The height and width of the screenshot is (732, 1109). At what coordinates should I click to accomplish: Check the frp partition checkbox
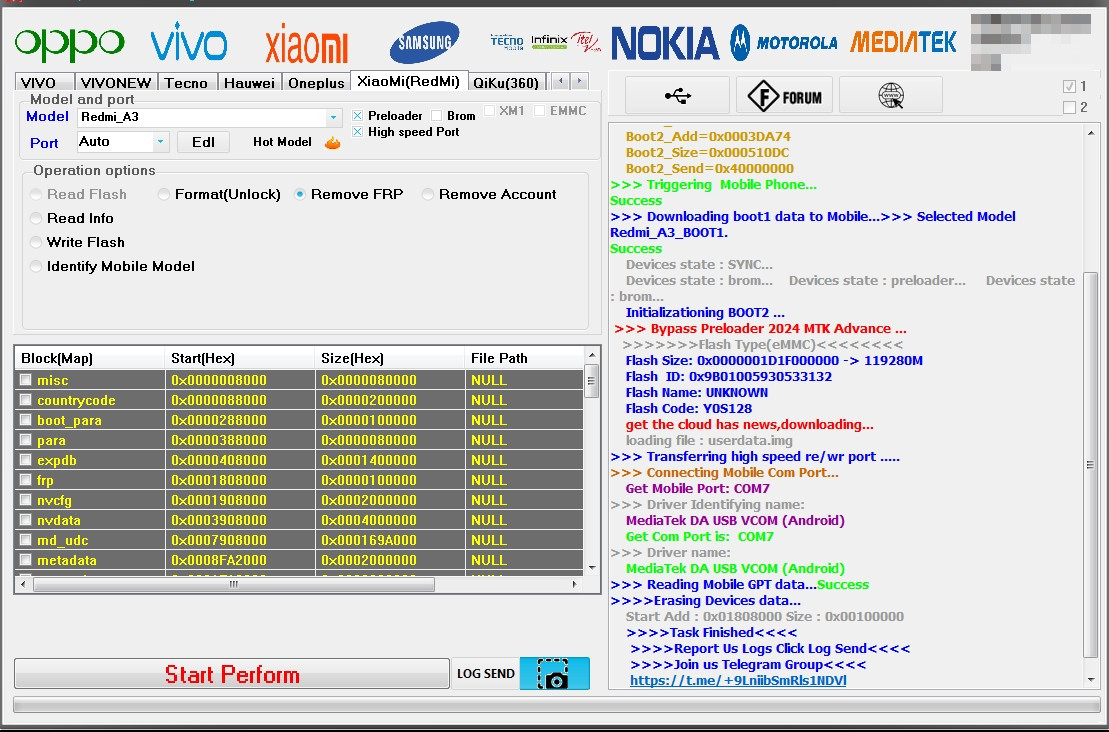(25, 480)
